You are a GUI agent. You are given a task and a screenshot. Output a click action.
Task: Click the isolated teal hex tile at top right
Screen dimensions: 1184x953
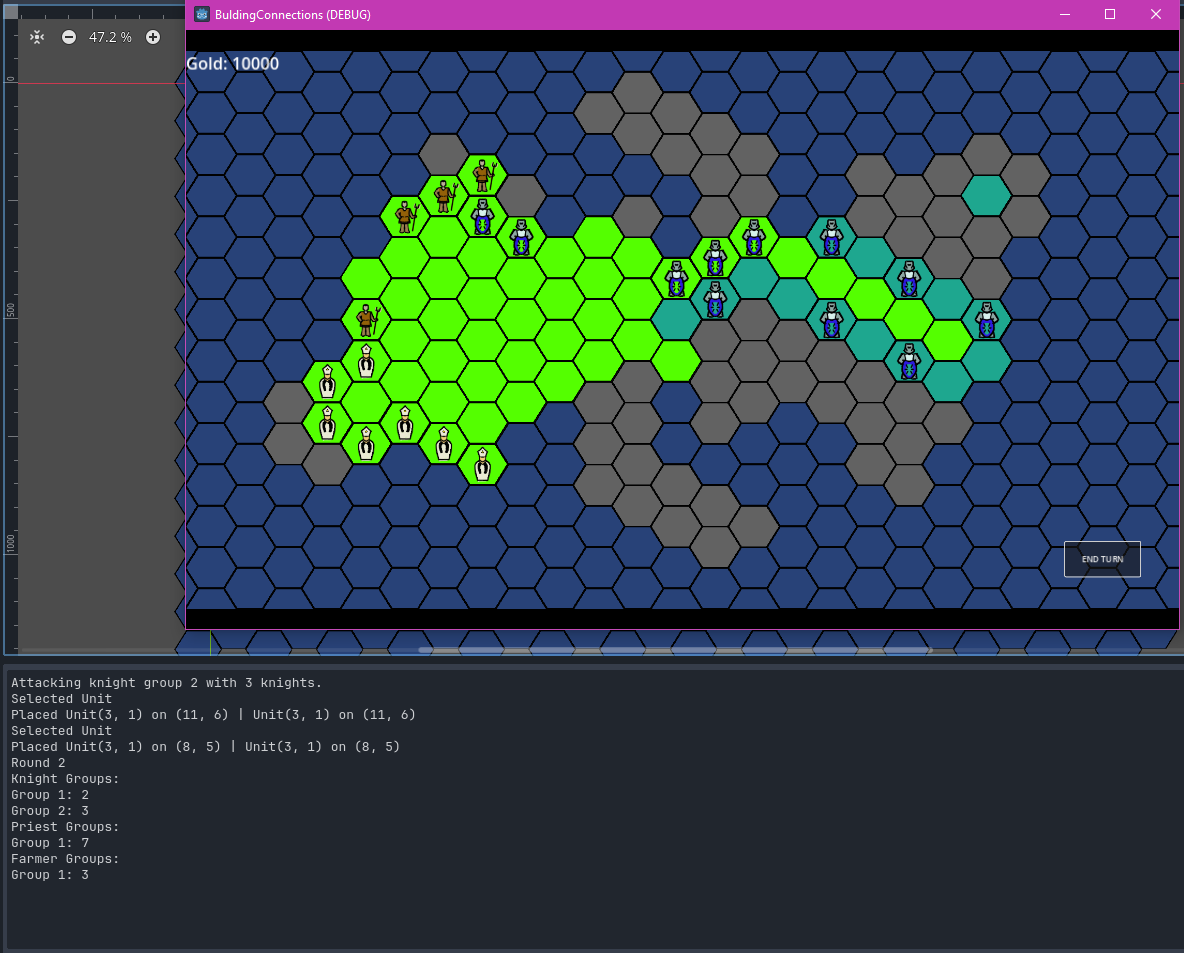coord(986,196)
